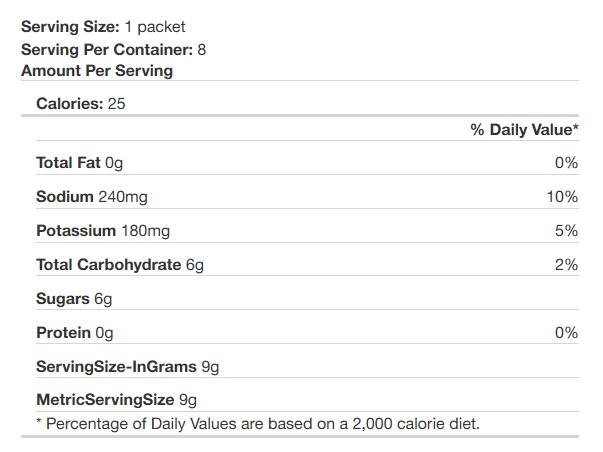Click the 0% value for Total Fat
603x452 pixels.
point(566,163)
